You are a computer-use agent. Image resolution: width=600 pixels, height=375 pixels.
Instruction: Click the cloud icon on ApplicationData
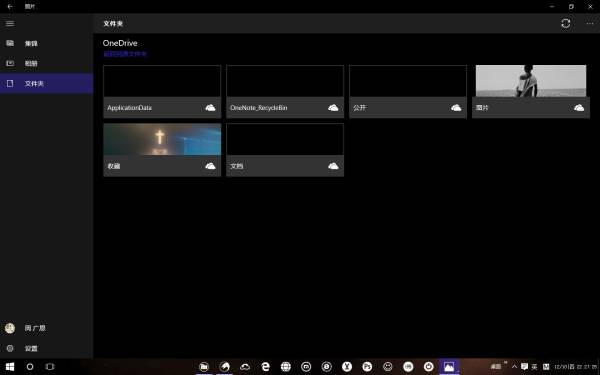[210, 108]
